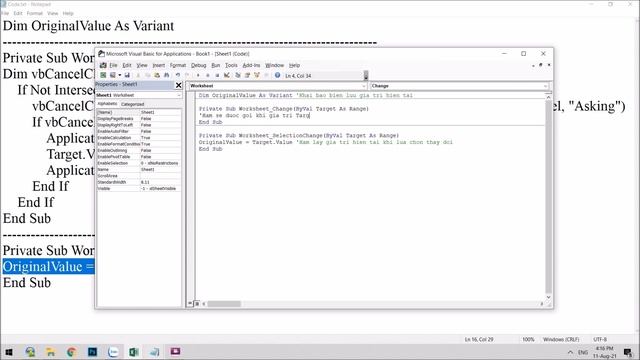Image resolution: width=640 pixels, height=360 pixels.
Task: Open the Format menu in VBA editor
Action: (x=178, y=65)
